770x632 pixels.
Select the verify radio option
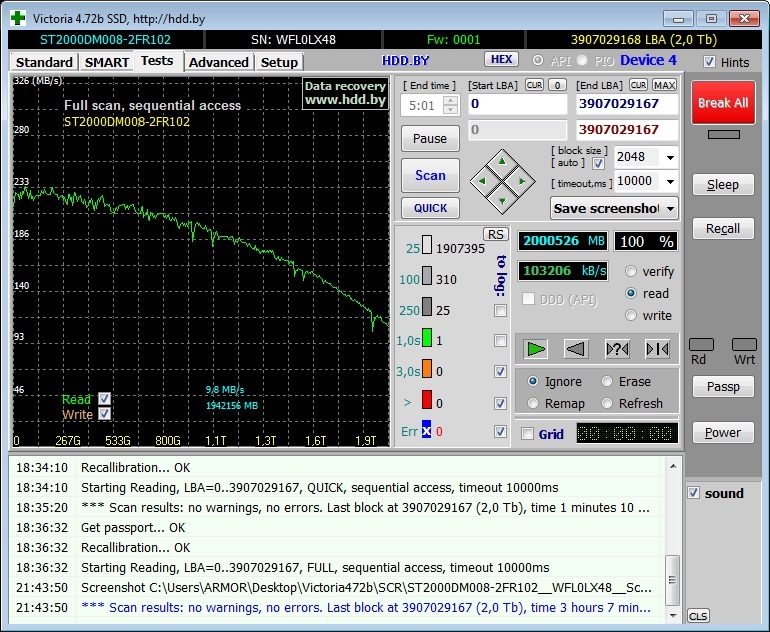point(631,271)
